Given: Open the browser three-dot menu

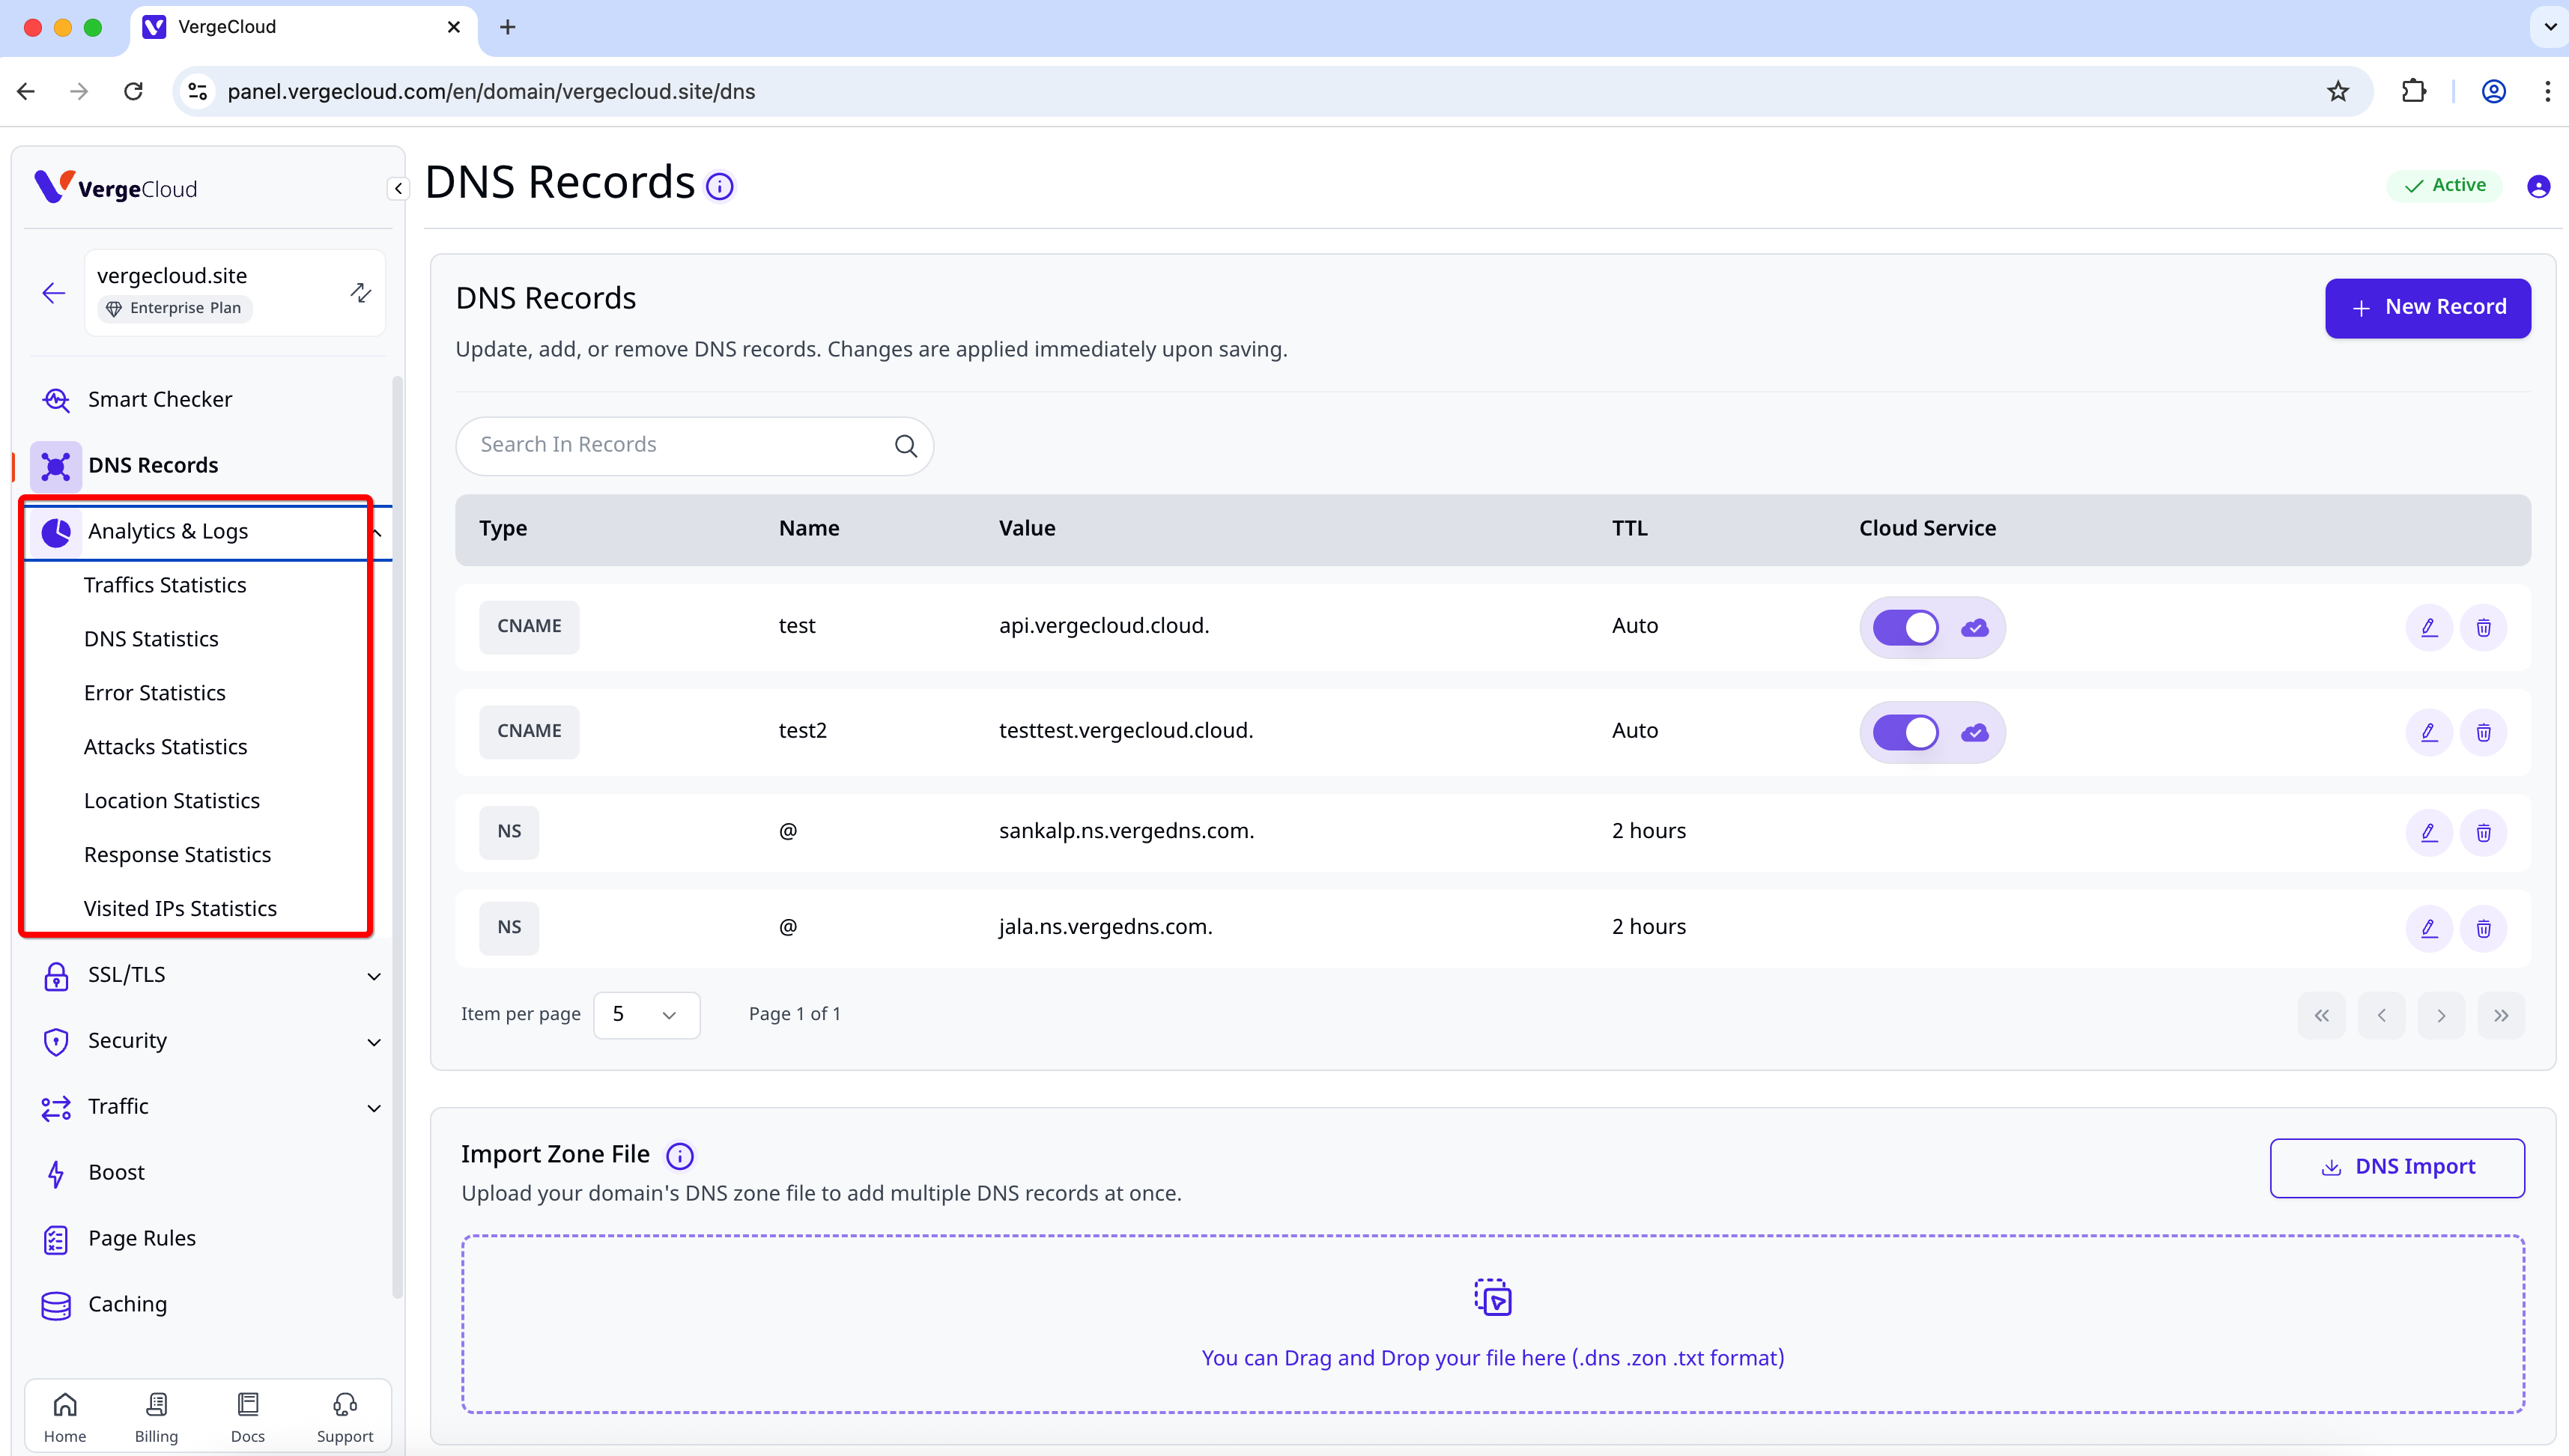Looking at the screenshot, I should pyautogui.click(x=2547, y=91).
